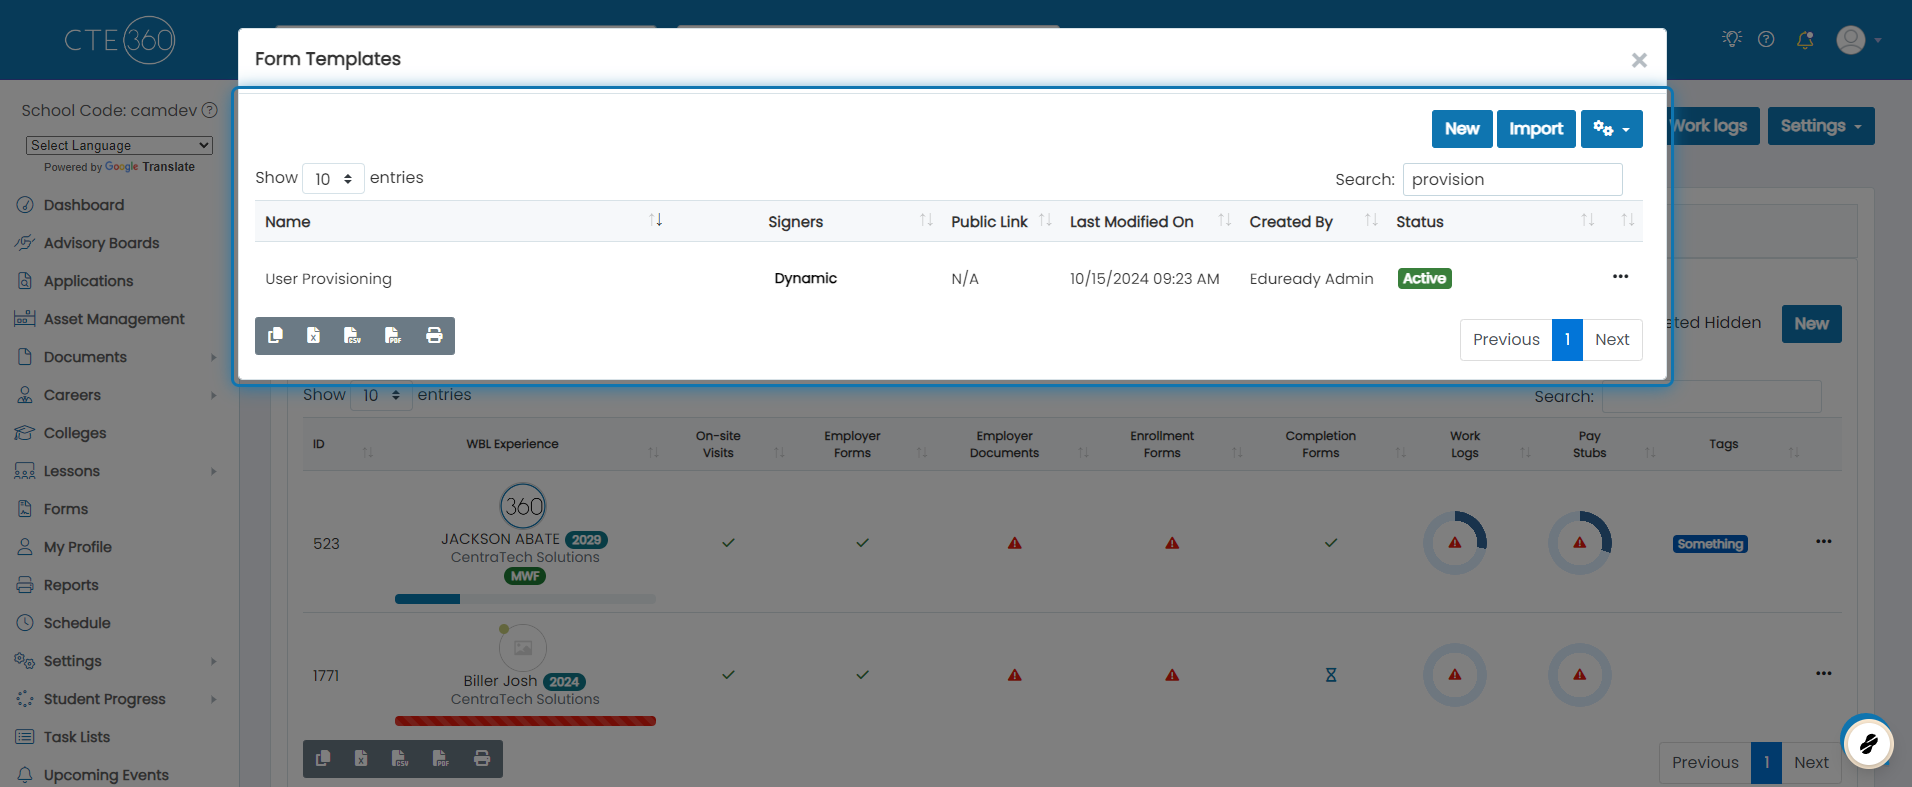Open Colleges in the sidebar
1912x787 pixels.
75,433
